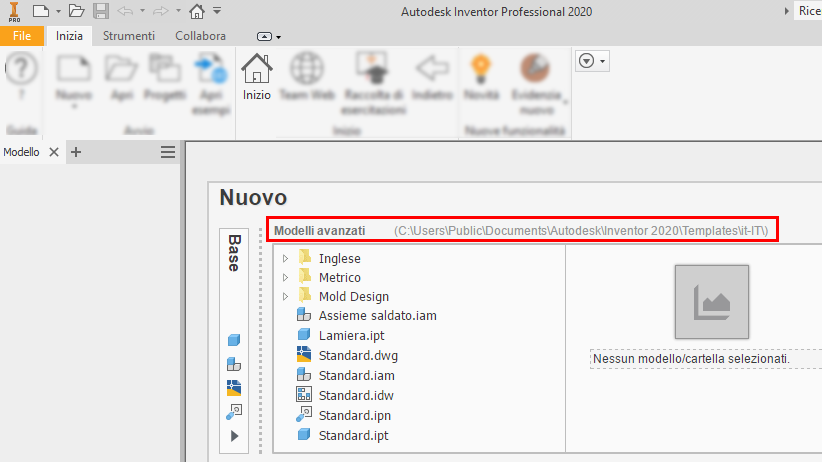822x462 pixels.
Task: Create new file from quick access toolbar
Action: click(x=40, y=11)
